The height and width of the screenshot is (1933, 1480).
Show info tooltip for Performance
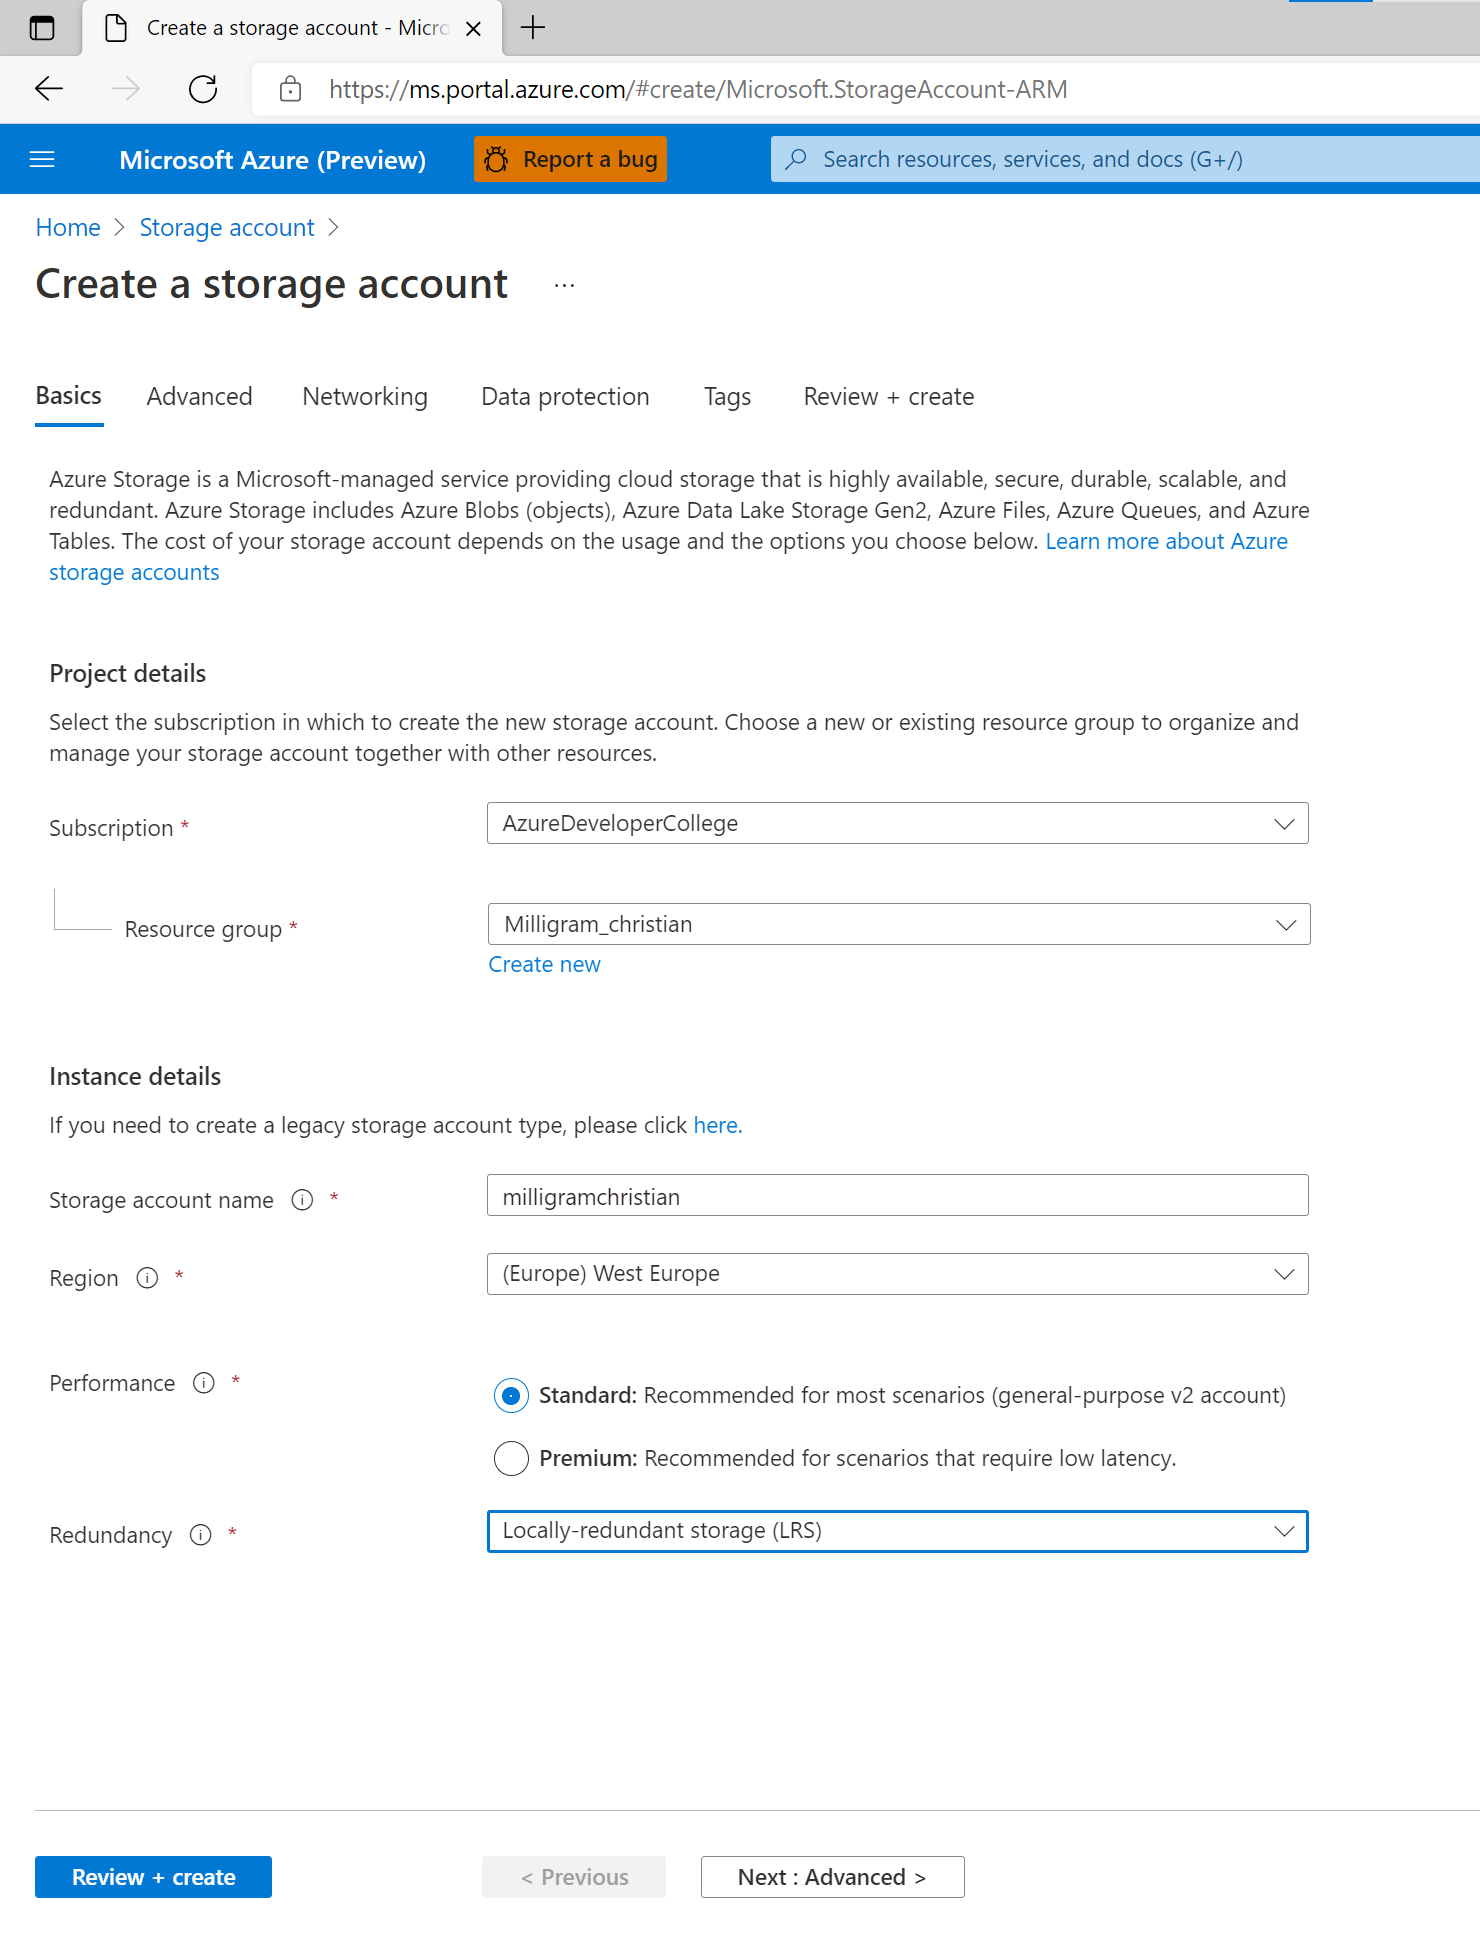(204, 1383)
